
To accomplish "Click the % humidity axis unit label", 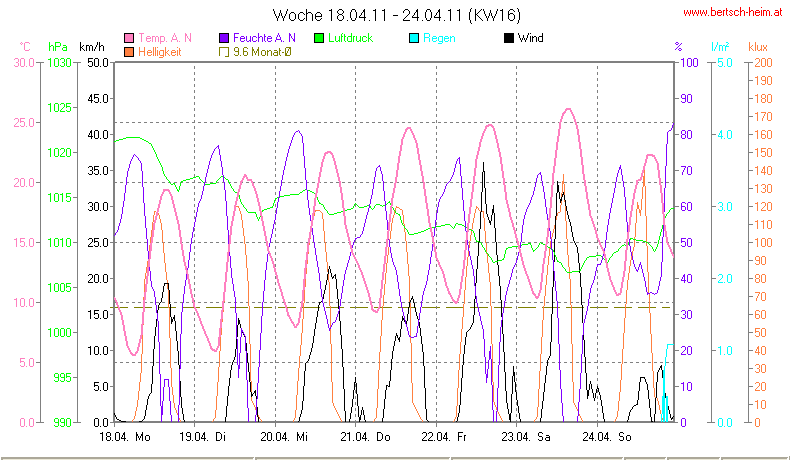I will point(678,47).
